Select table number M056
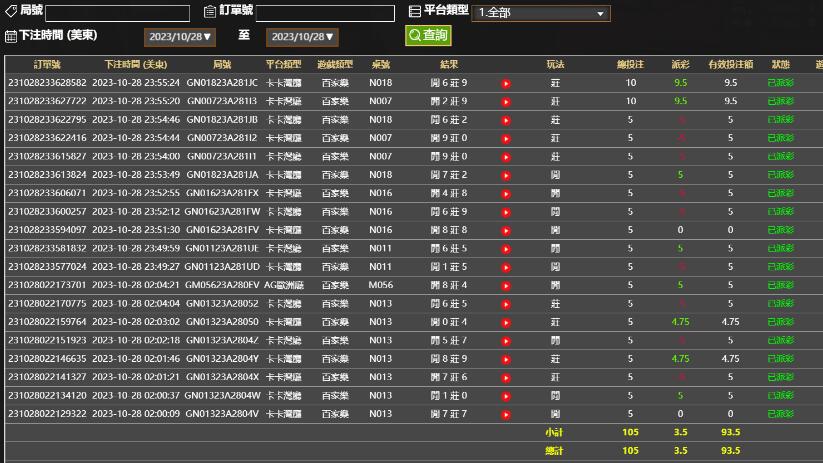 381,285
